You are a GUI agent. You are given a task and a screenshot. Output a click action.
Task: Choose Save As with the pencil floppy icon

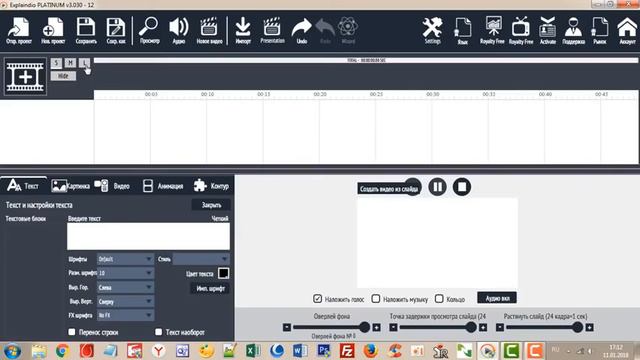(116, 30)
